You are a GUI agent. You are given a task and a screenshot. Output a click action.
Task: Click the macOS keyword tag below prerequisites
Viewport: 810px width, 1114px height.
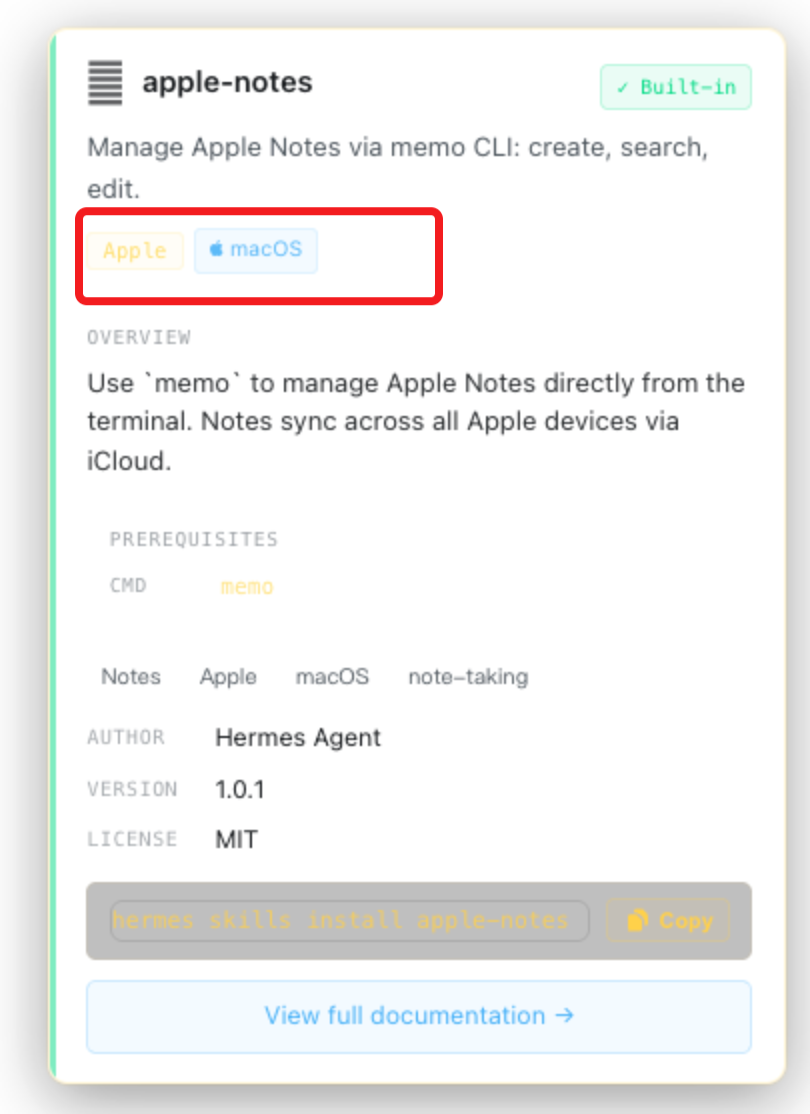(x=333, y=676)
